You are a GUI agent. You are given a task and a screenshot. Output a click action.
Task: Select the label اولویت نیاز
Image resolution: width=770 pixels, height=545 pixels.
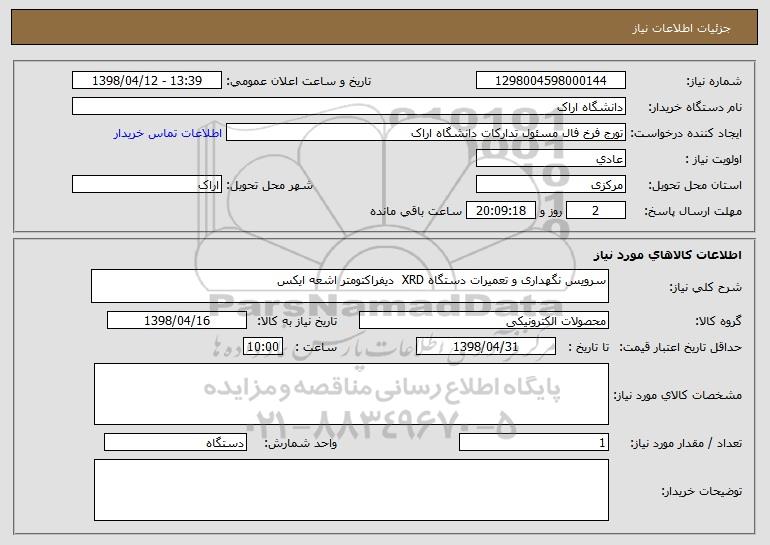[x=714, y=159]
